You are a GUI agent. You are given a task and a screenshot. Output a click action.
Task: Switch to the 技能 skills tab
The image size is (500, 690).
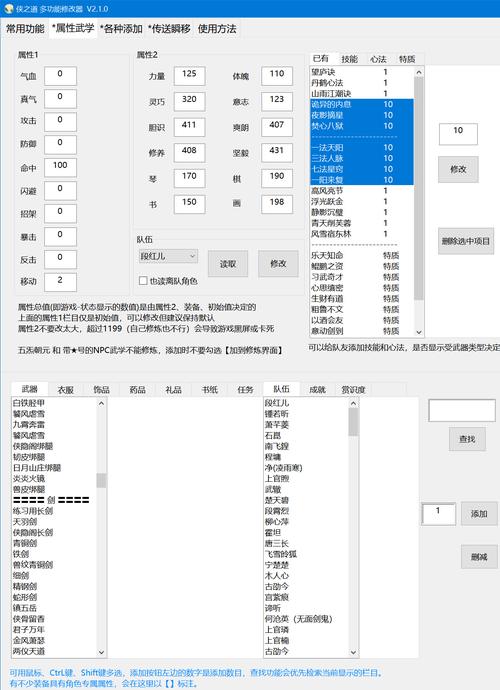[349, 59]
